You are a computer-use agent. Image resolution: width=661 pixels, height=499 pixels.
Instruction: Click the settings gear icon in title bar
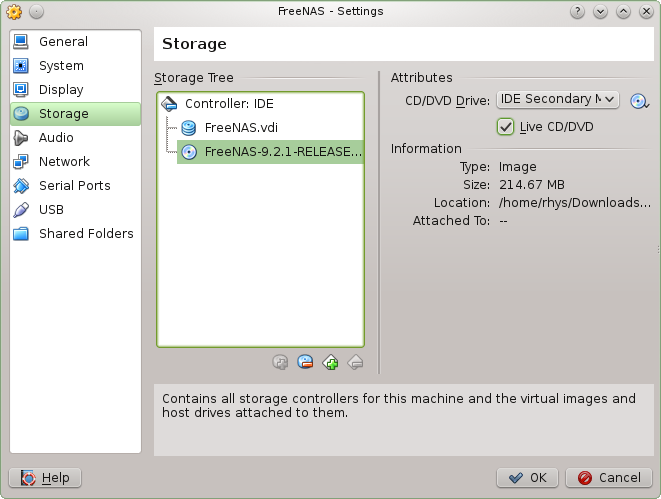(x=14, y=12)
